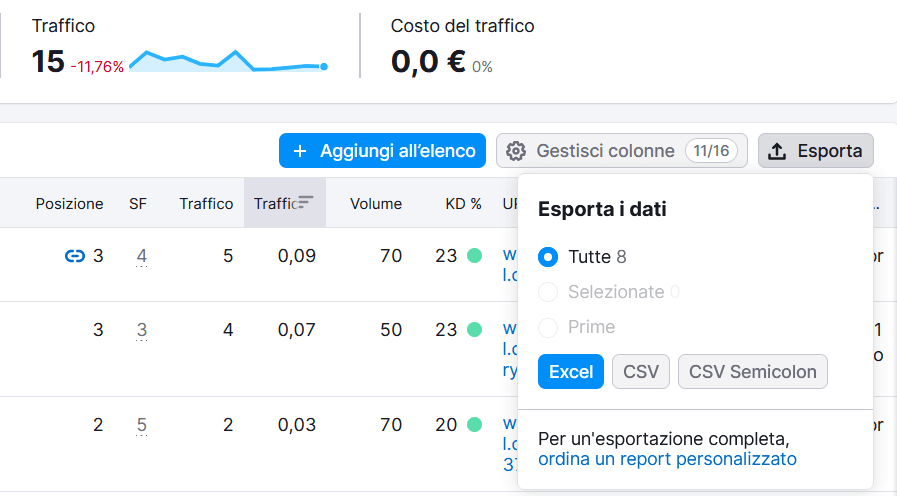Image resolution: width=897 pixels, height=496 pixels.
Task: Click the Traffico trend sparkline chart
Action: pyautogui.click(x=228, y=62)
